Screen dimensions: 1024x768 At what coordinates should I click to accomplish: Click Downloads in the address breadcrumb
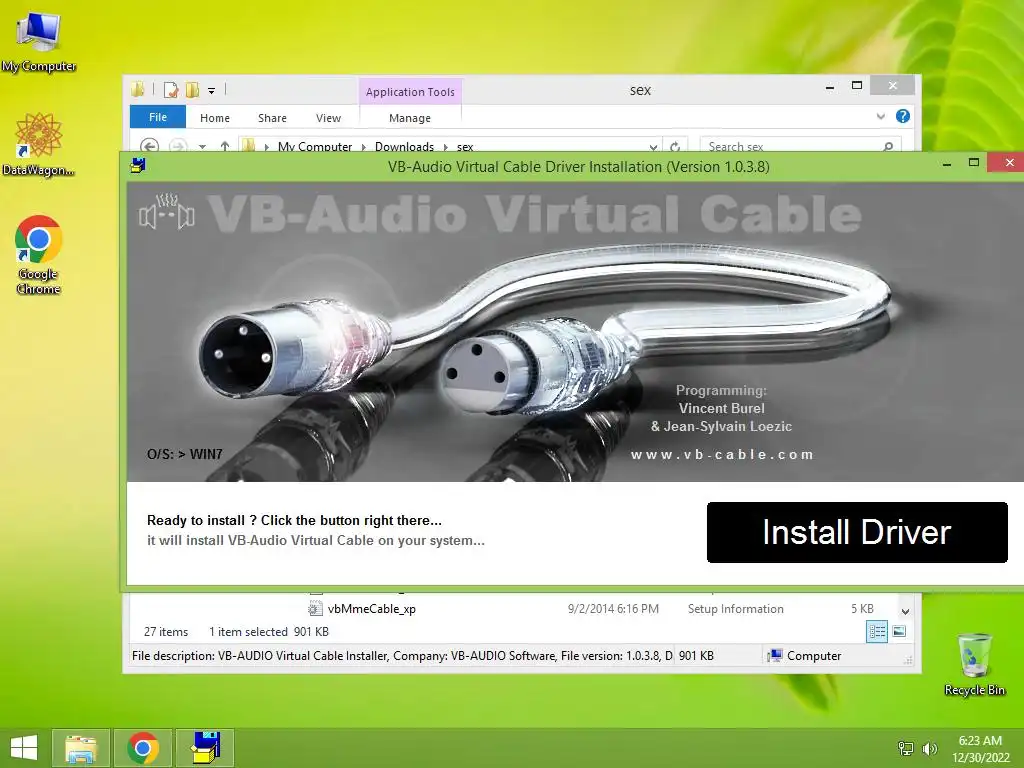coord(404,147)
